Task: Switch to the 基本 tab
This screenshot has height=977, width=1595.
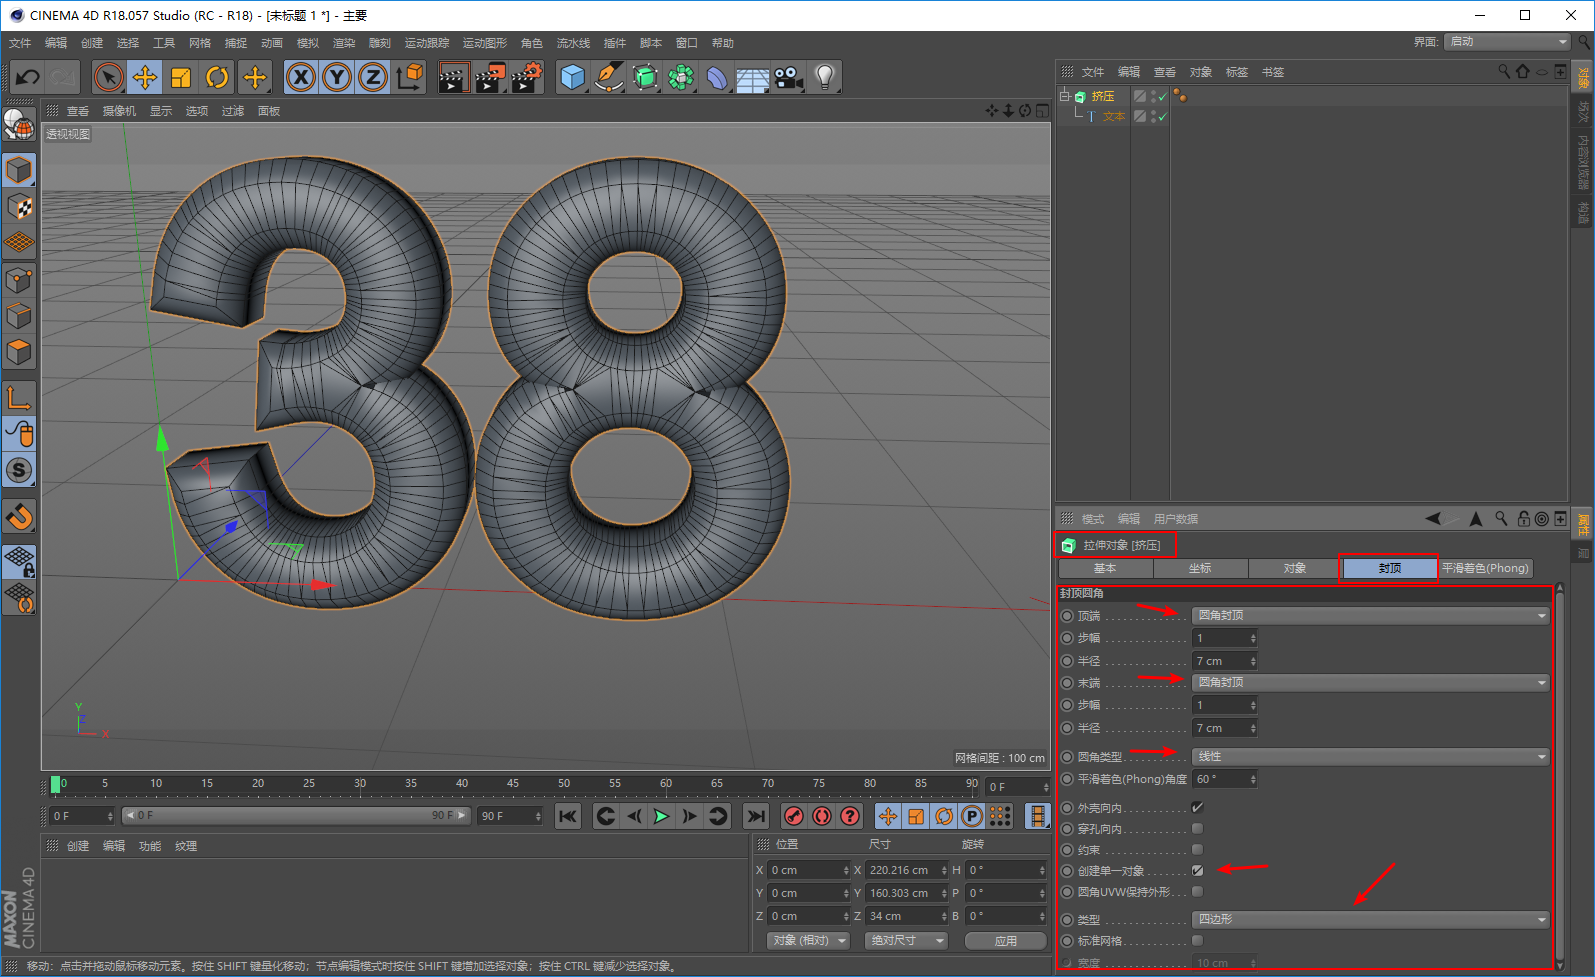Action: click(x=1105, y=568)
